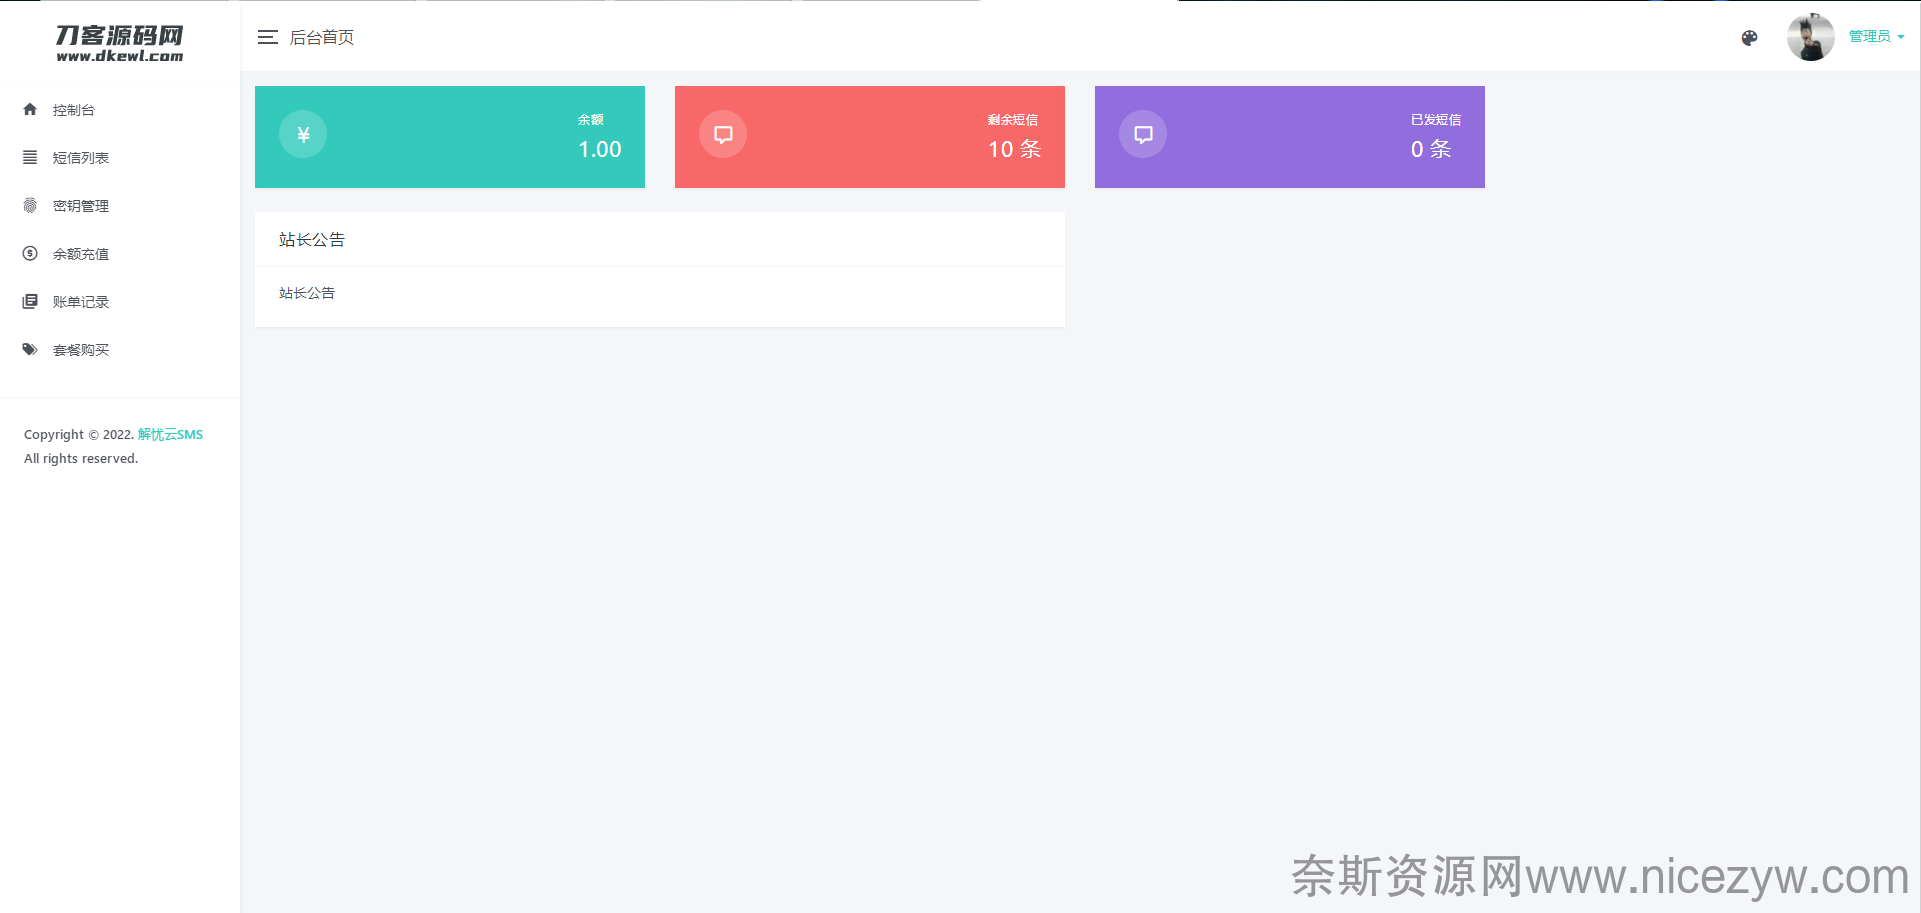
Task: Click the home icon beside 控制台
Action: [x=30, y=109]
